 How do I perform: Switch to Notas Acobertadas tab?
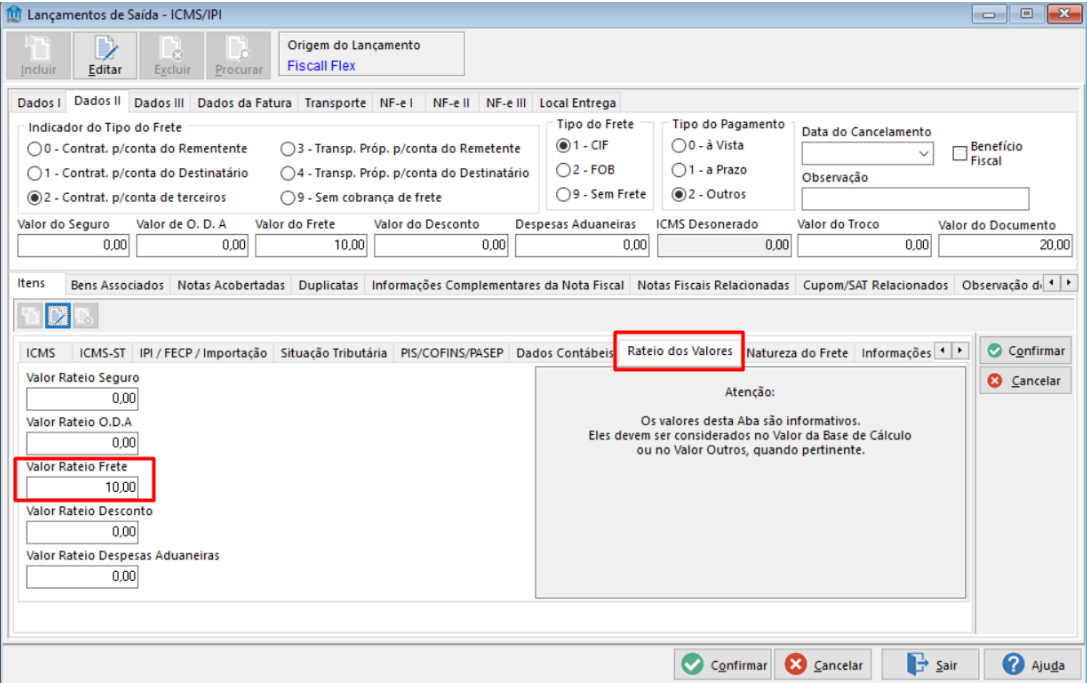[231, 285]
